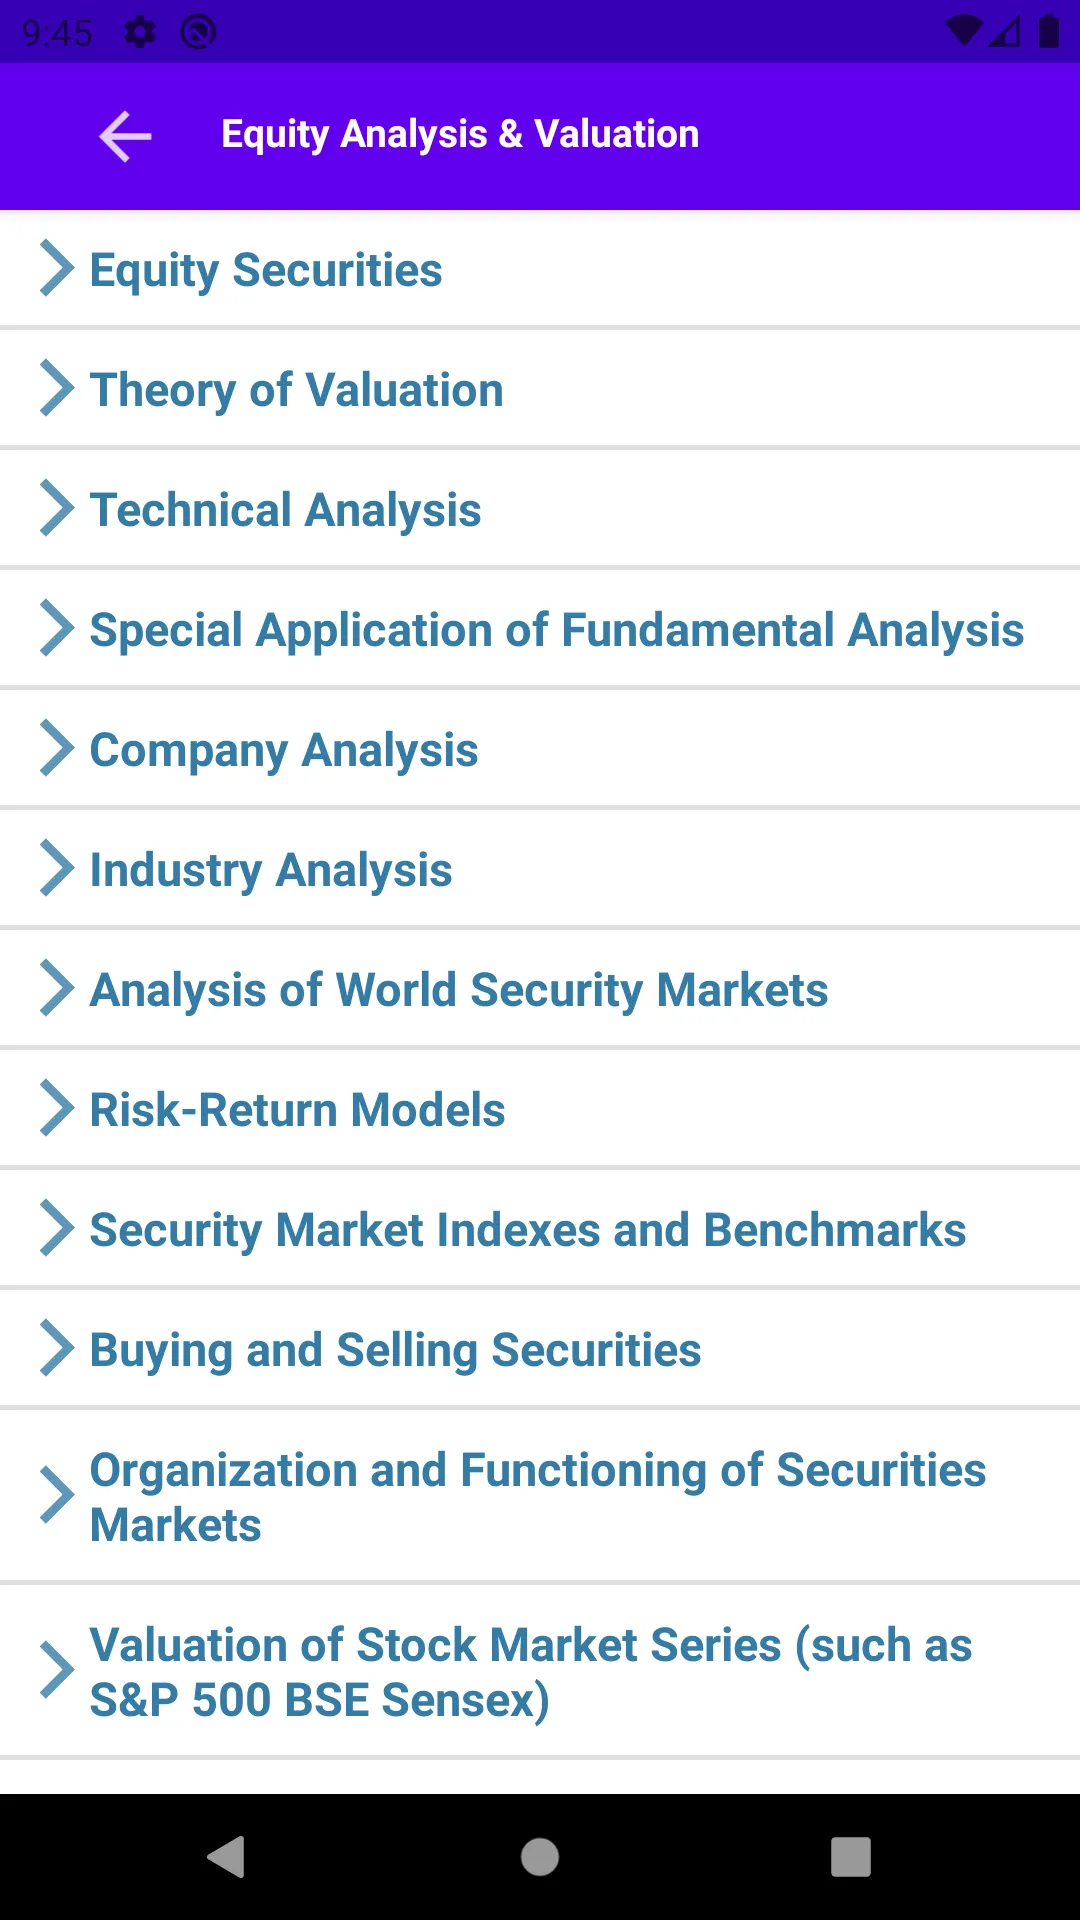
Task: Tap the Android home circle button
Action: (x=540, y=1857)
